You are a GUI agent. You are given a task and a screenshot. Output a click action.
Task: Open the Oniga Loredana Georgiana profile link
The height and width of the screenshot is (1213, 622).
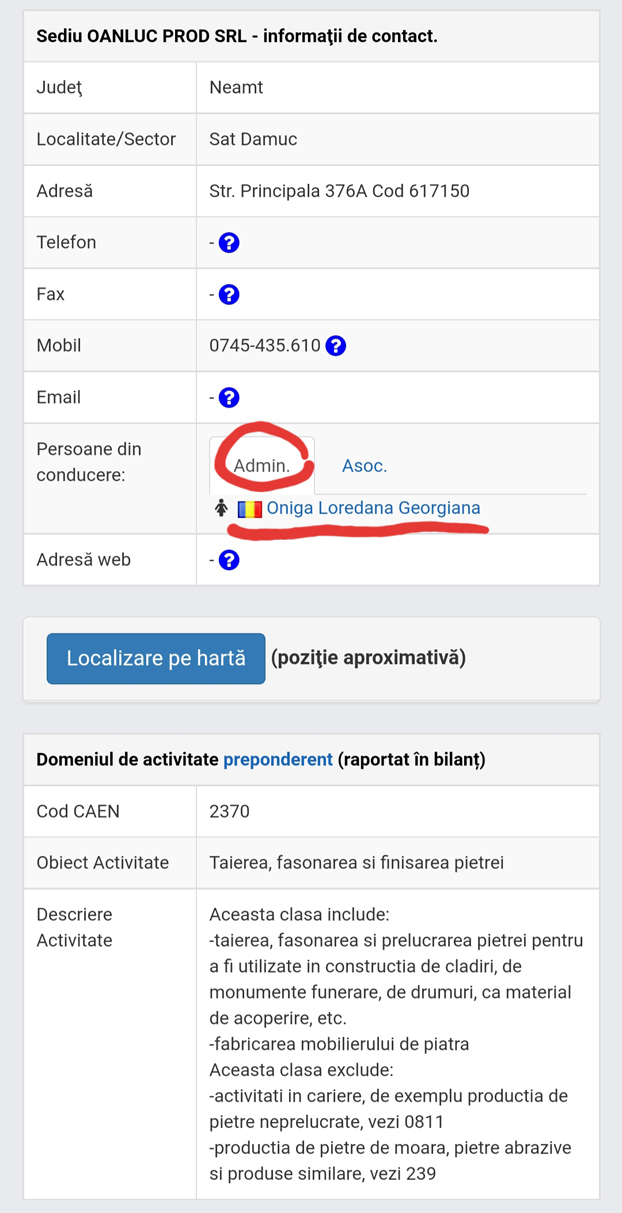point(372,508)
